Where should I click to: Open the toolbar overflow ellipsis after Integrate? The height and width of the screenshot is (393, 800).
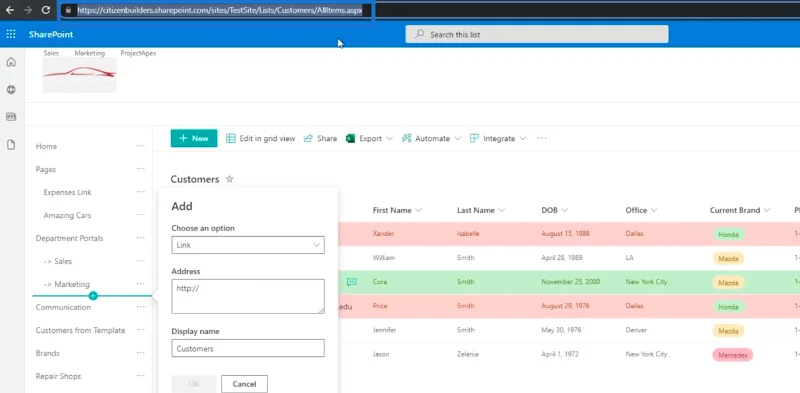[542, 138]
